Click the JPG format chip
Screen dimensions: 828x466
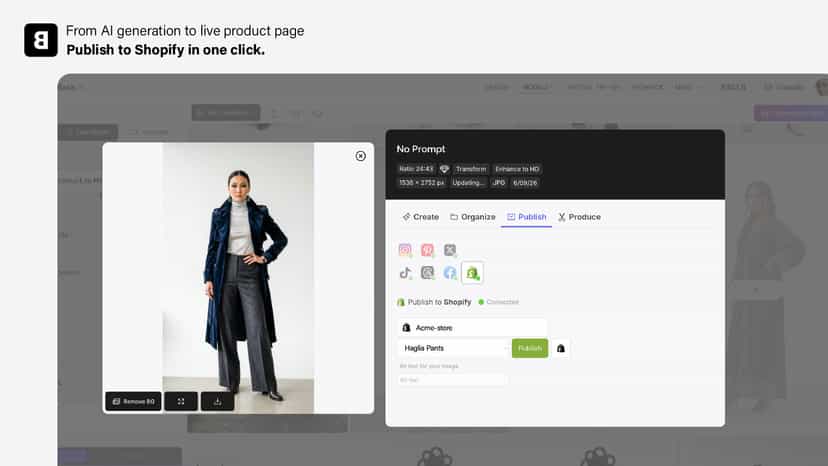point(498,183)
